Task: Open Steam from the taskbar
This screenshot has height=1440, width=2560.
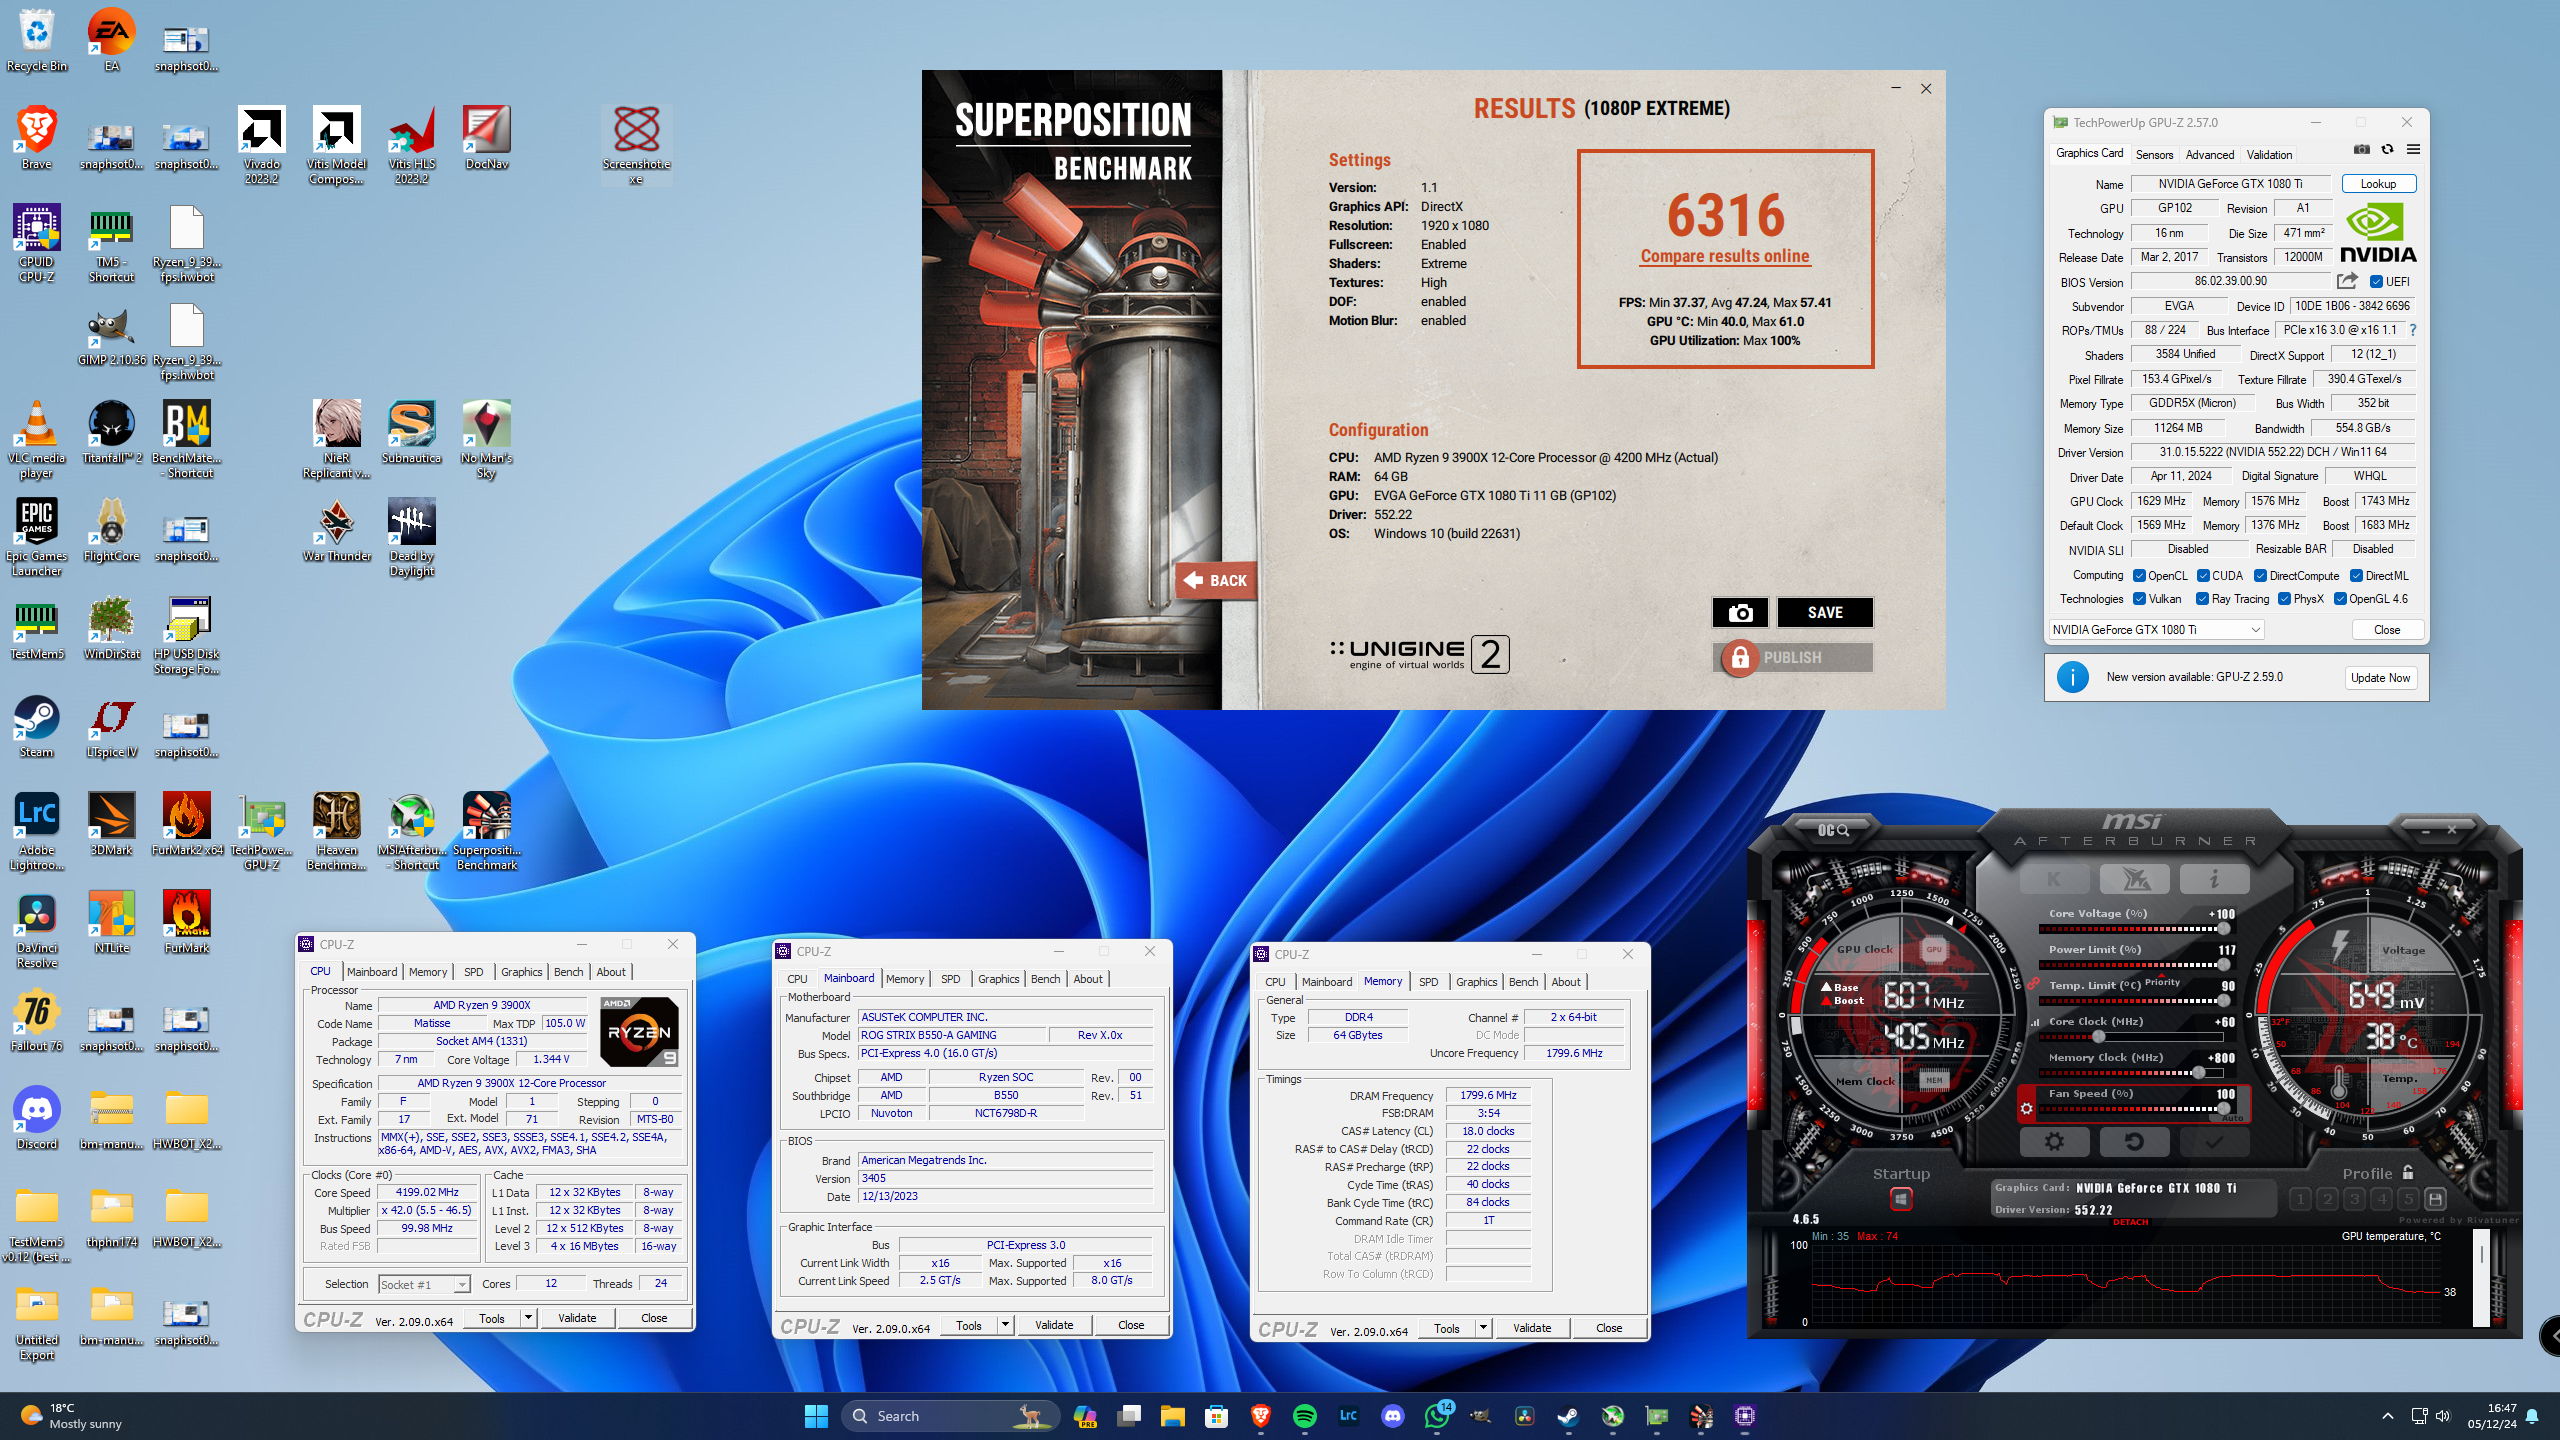Action: pyautogui.click(x=1568, y=1415)
